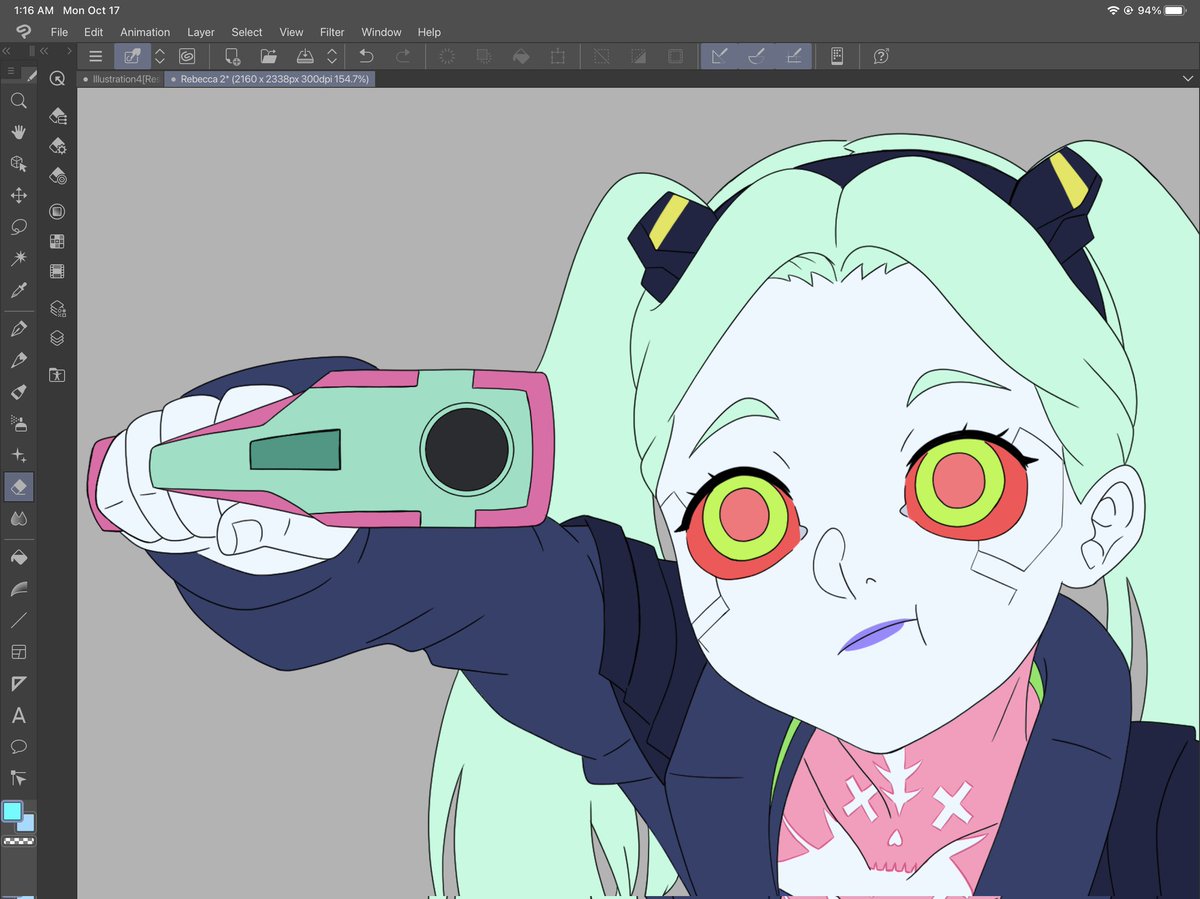Expand the save options arrows

coord(332,57)
